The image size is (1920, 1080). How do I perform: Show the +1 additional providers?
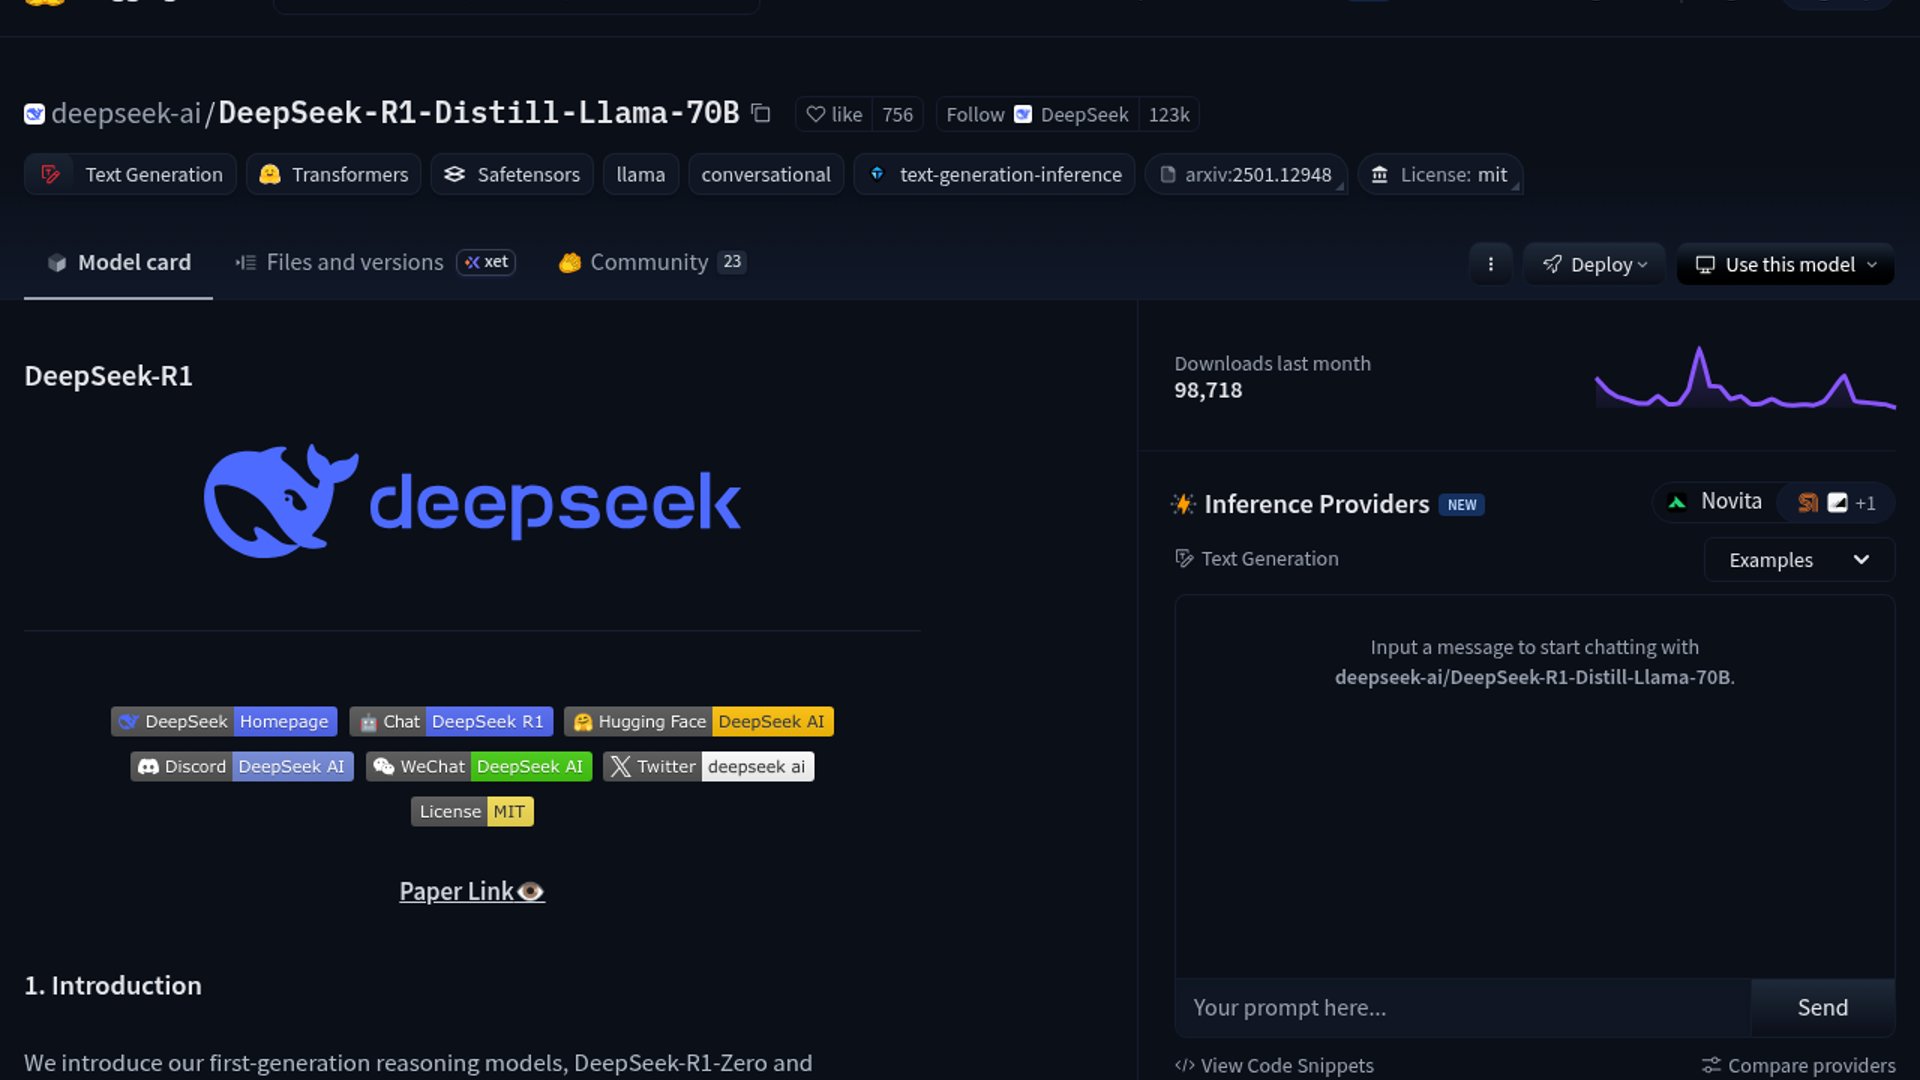[1864, 503]
